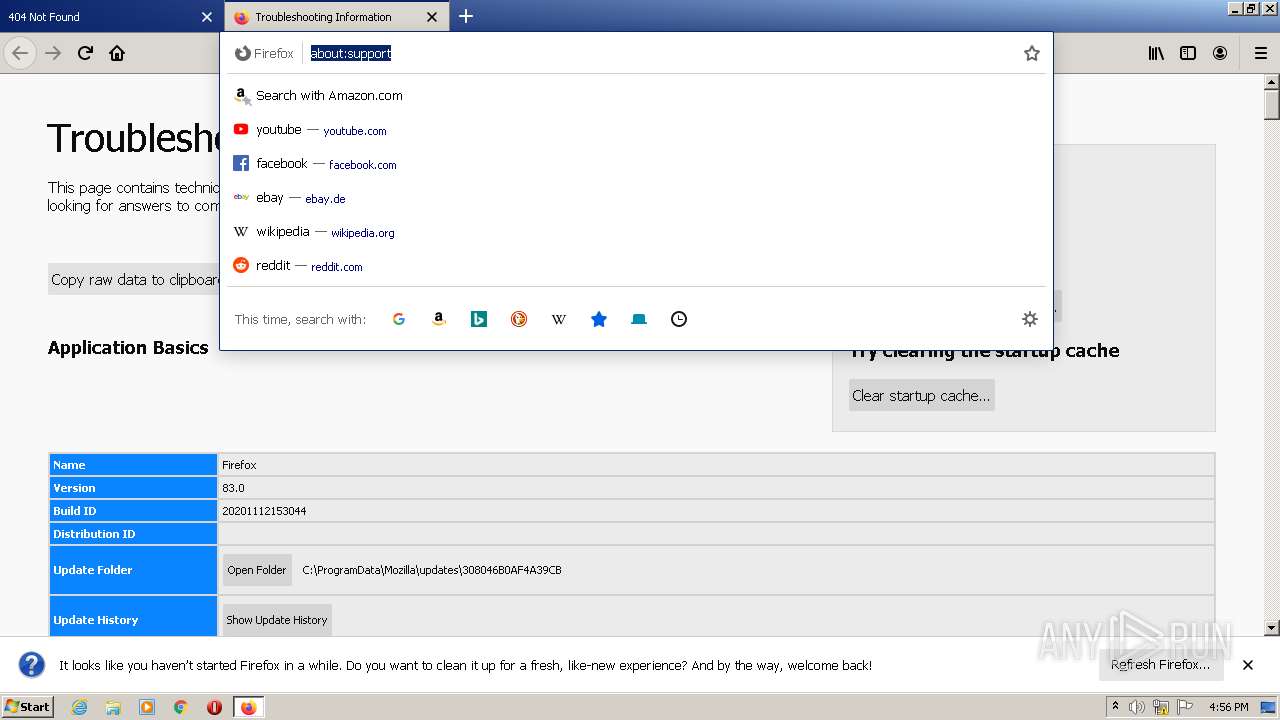Open the Library icon in toolbar
The height and width of the screenshot is (720, 1280).
(1156, 53)
